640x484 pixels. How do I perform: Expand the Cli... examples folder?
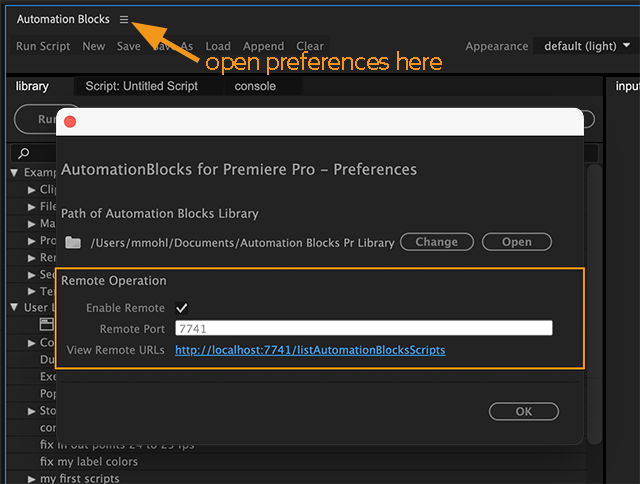pos(31,190)
